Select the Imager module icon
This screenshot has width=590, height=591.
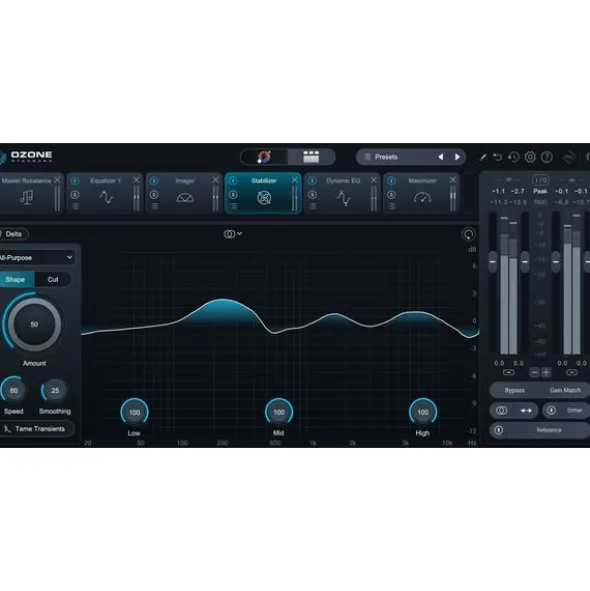coord(185,198)
